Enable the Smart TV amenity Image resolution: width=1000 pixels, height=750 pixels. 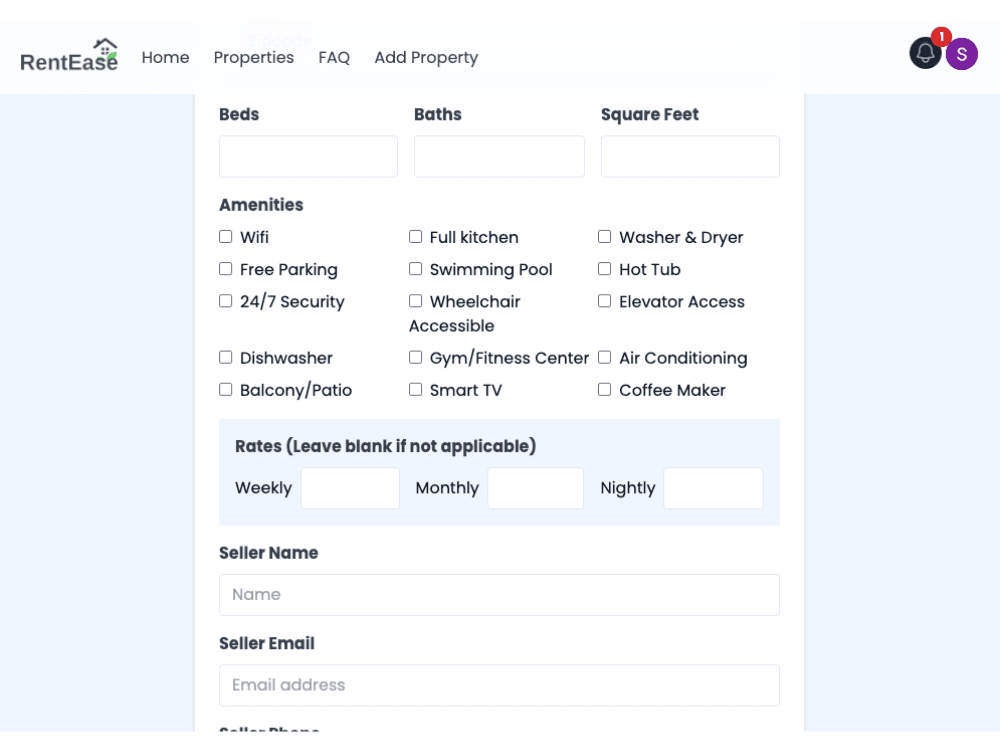pos(415,389)
